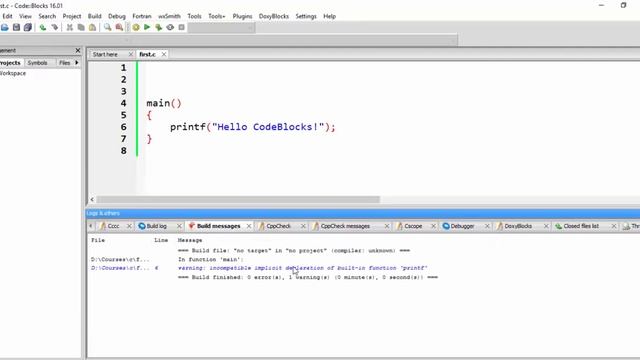
Task: Click the Replace toolbar icon
Action: click(x=119, y=27)
